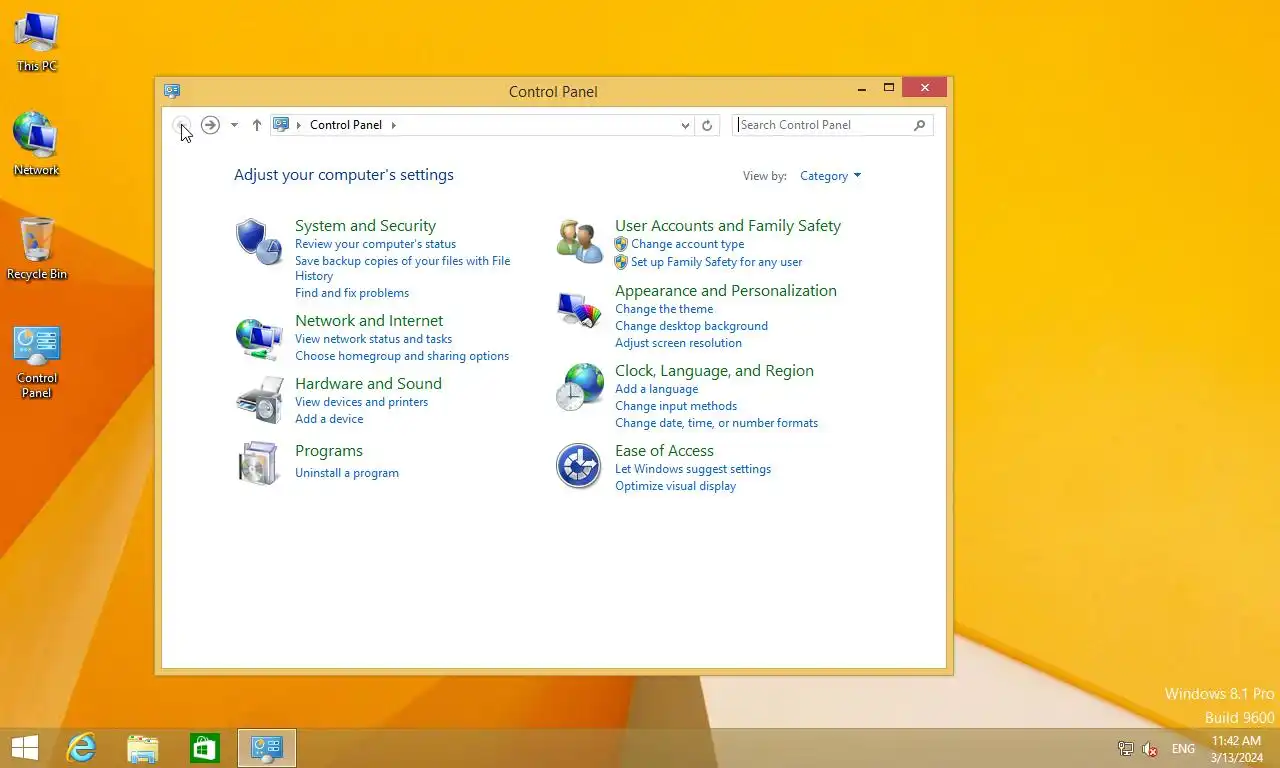
Task: Click the network tray icon
Action: (1126, 749)
